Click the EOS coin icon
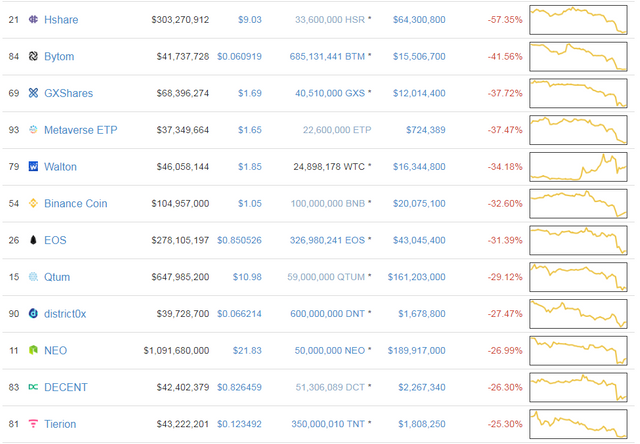The image size is (640, 444). [x=34, y=240]
